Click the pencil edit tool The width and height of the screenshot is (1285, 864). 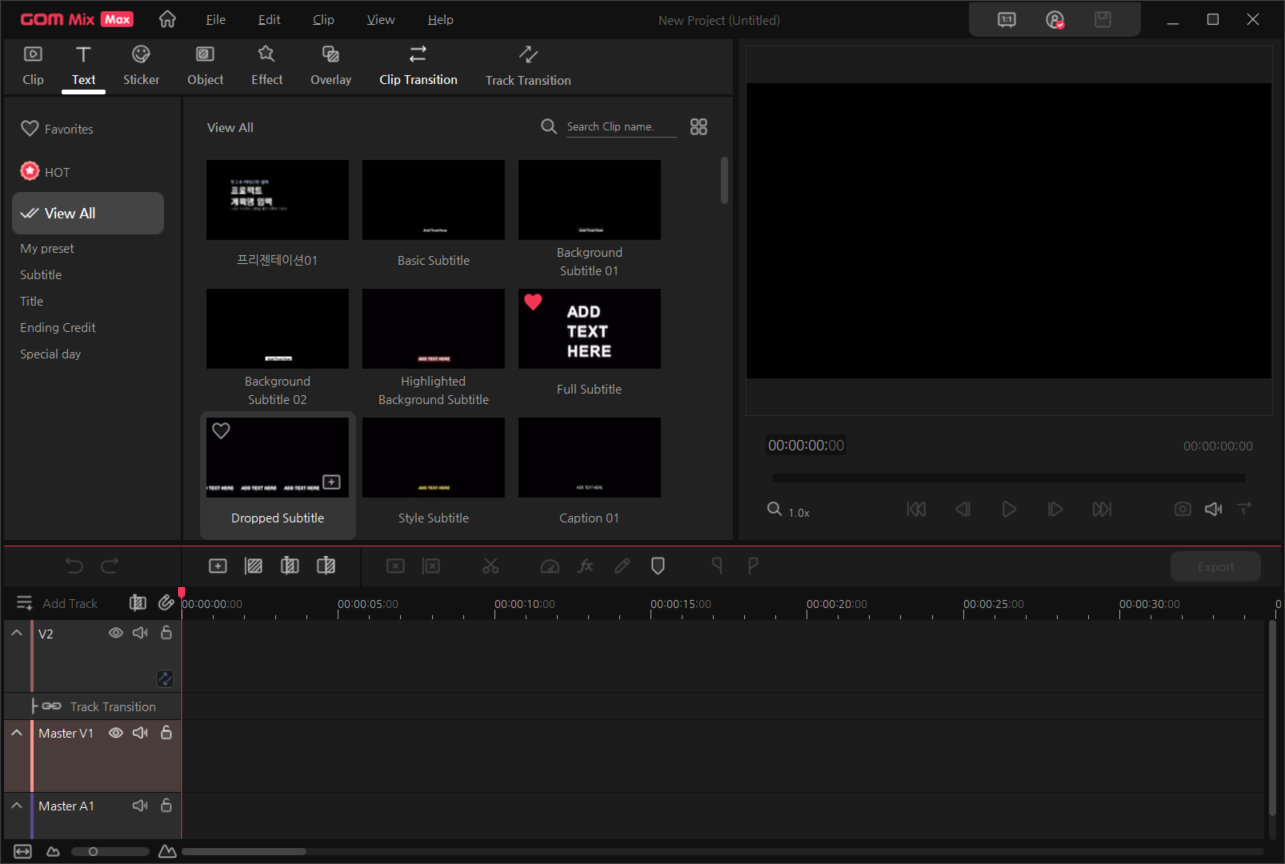622,566
